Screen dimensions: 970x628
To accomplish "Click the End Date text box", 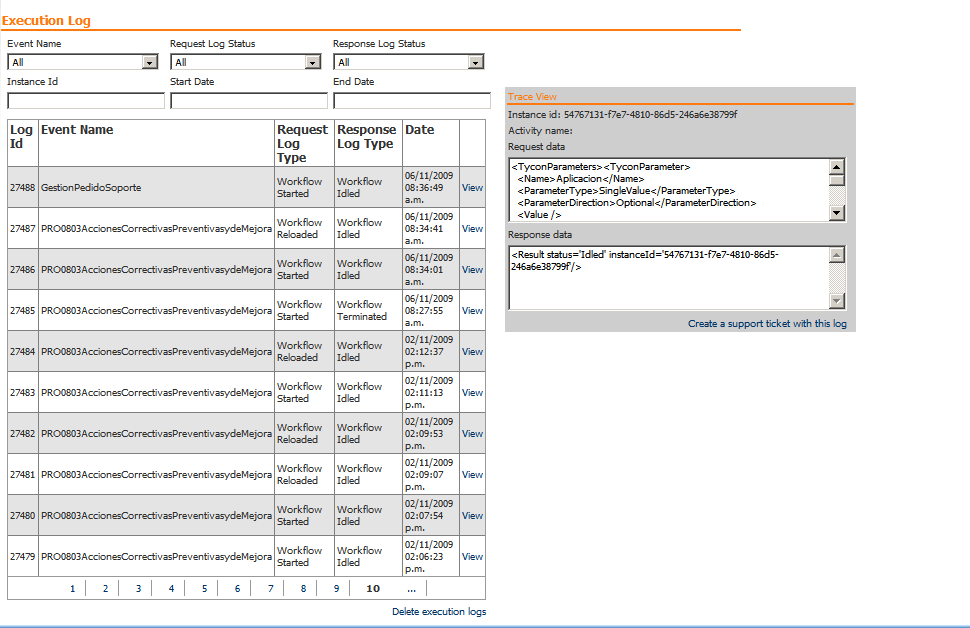I will [x=412, y=101].
